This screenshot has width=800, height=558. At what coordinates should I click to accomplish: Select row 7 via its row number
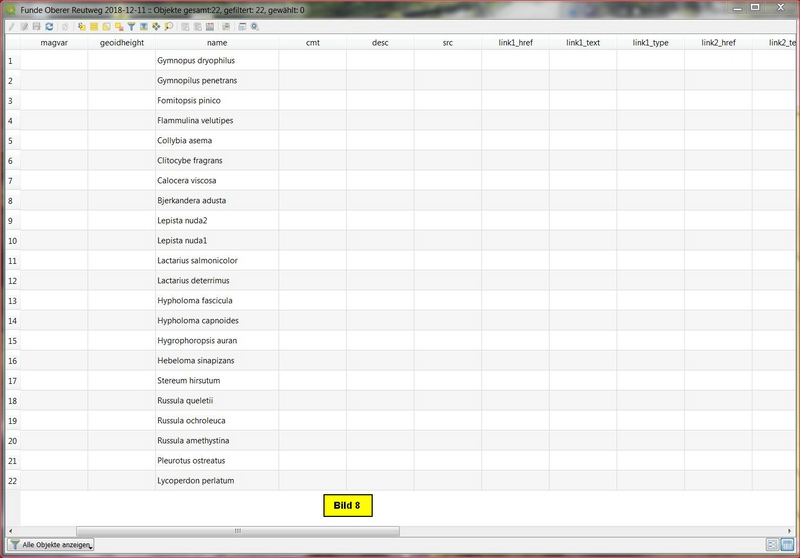point(10,181)
